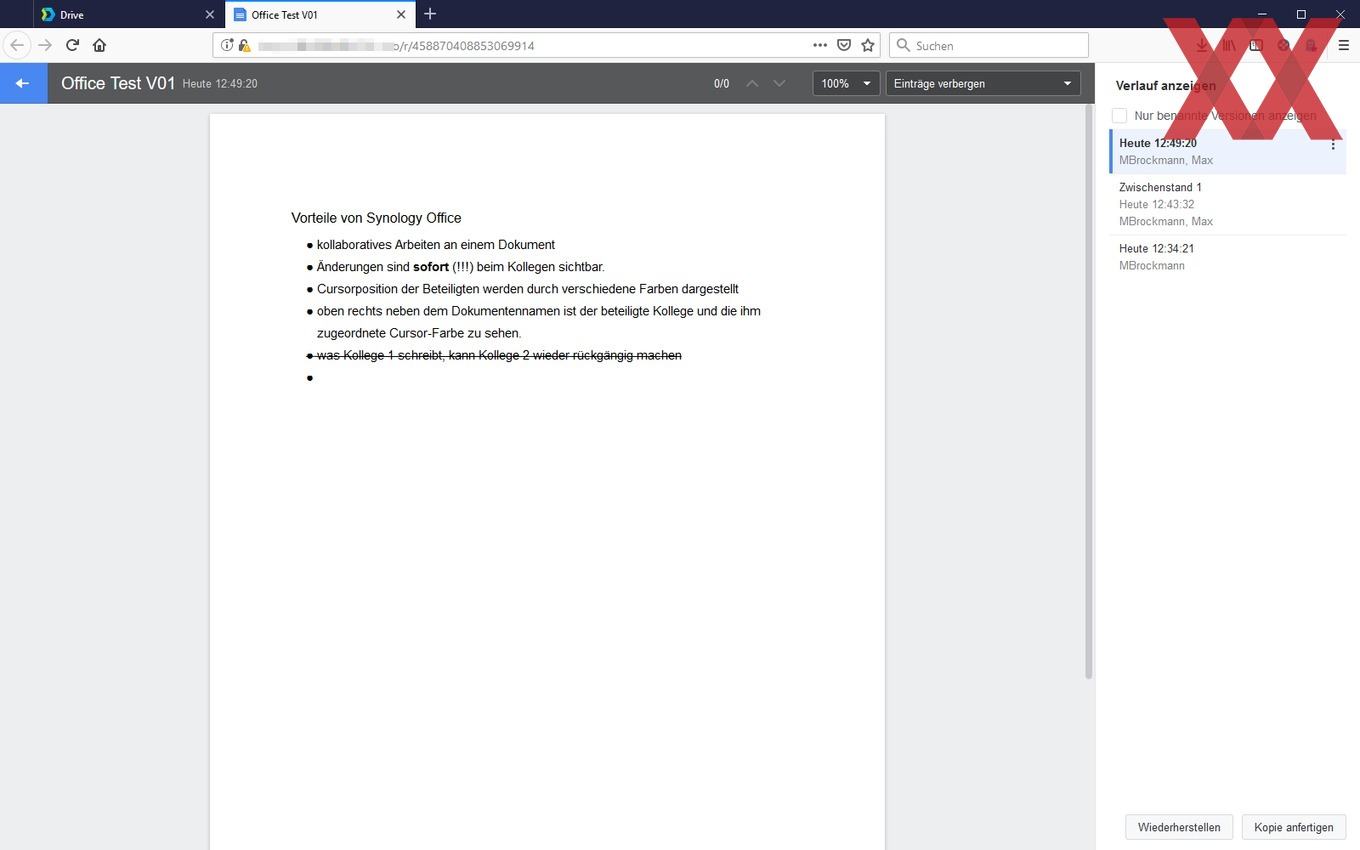This screenshot has height=850, width=1360.
Task: Show site information in address bar
Action: (x=227, y=45)
